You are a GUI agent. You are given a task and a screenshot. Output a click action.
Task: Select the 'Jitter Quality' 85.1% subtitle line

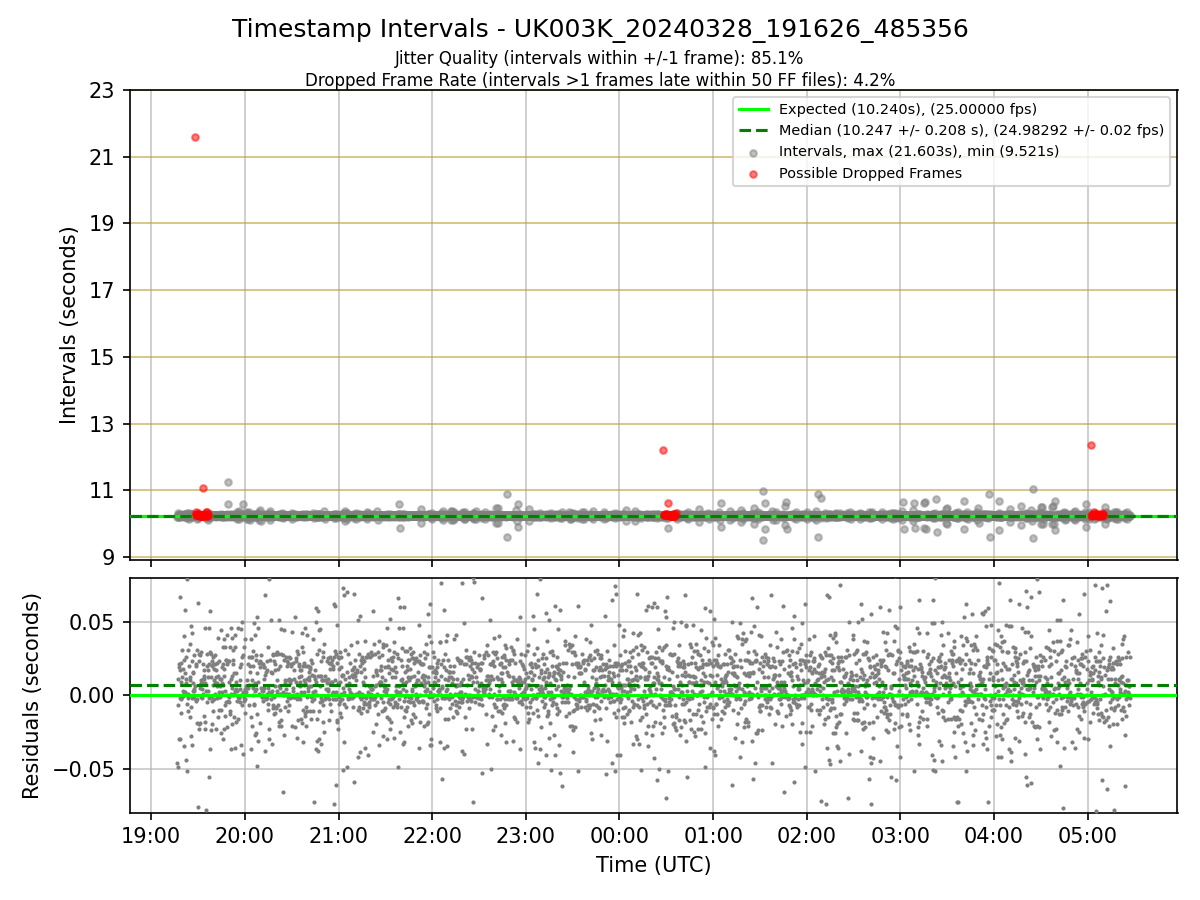coord(599,59)
